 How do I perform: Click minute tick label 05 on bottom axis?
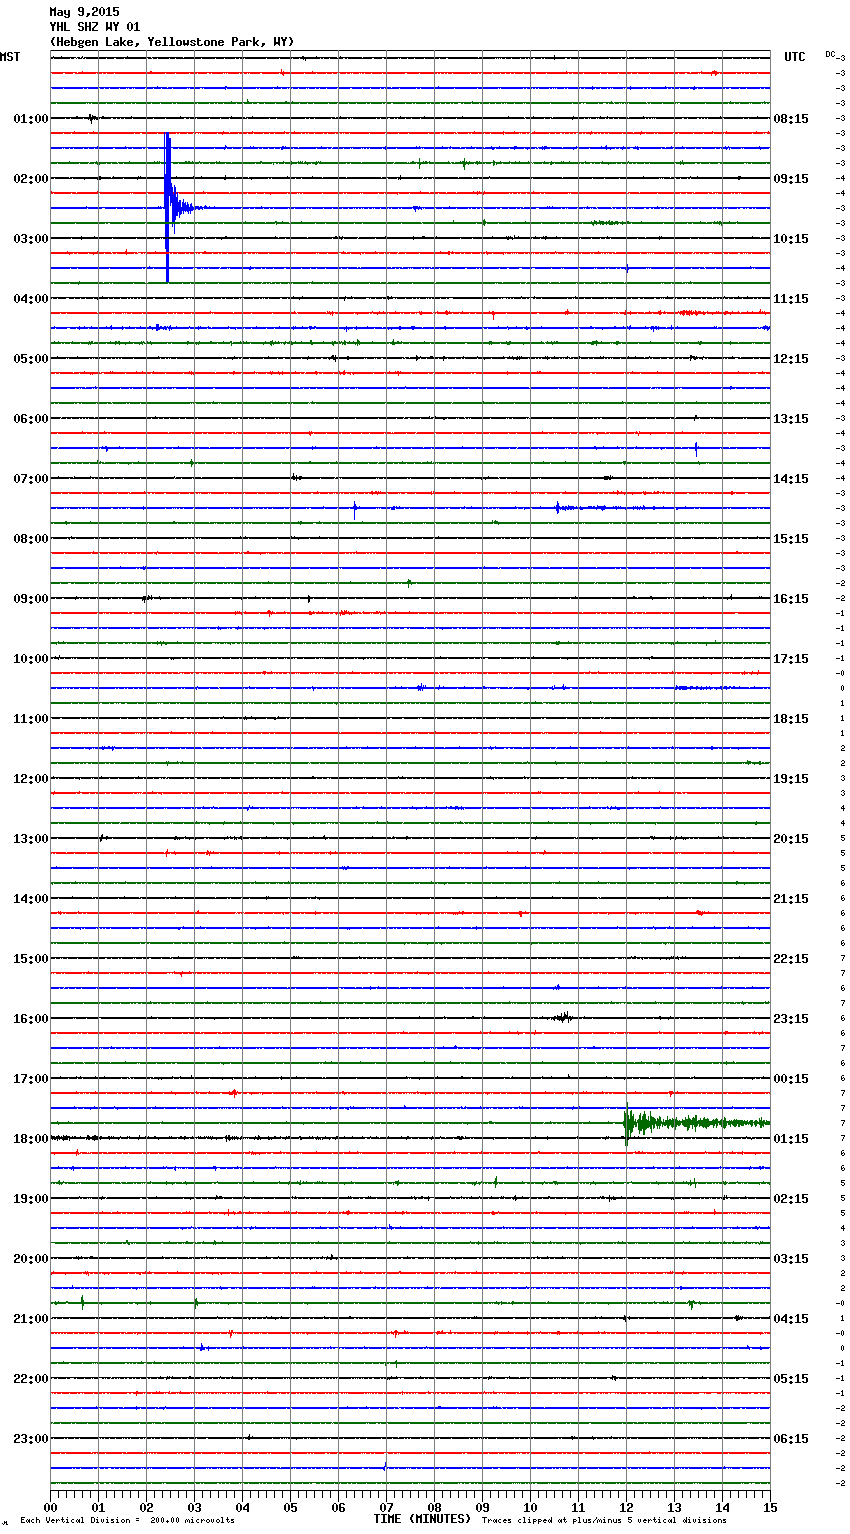(x=290, y=1507)
